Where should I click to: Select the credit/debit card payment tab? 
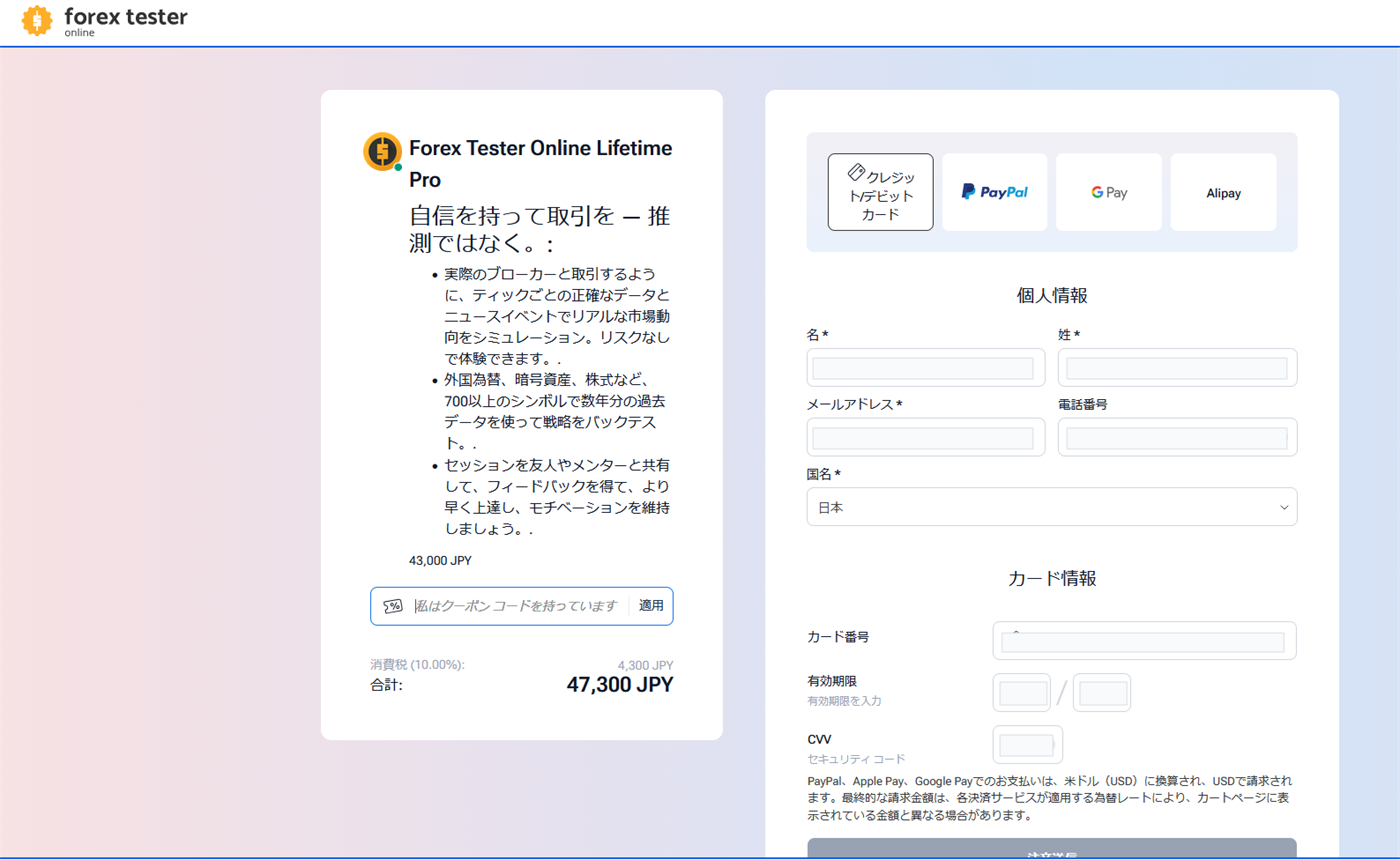click(x=881, y=192)
